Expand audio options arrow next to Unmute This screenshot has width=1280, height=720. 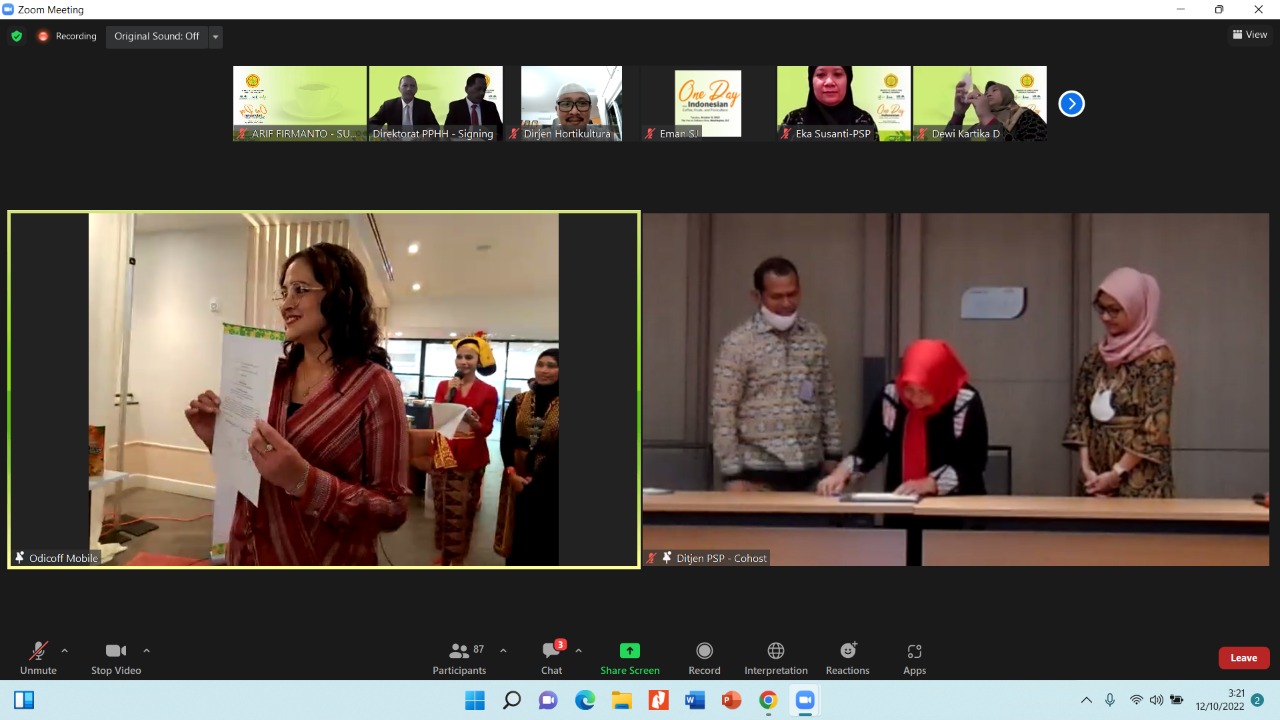point(65,650)
